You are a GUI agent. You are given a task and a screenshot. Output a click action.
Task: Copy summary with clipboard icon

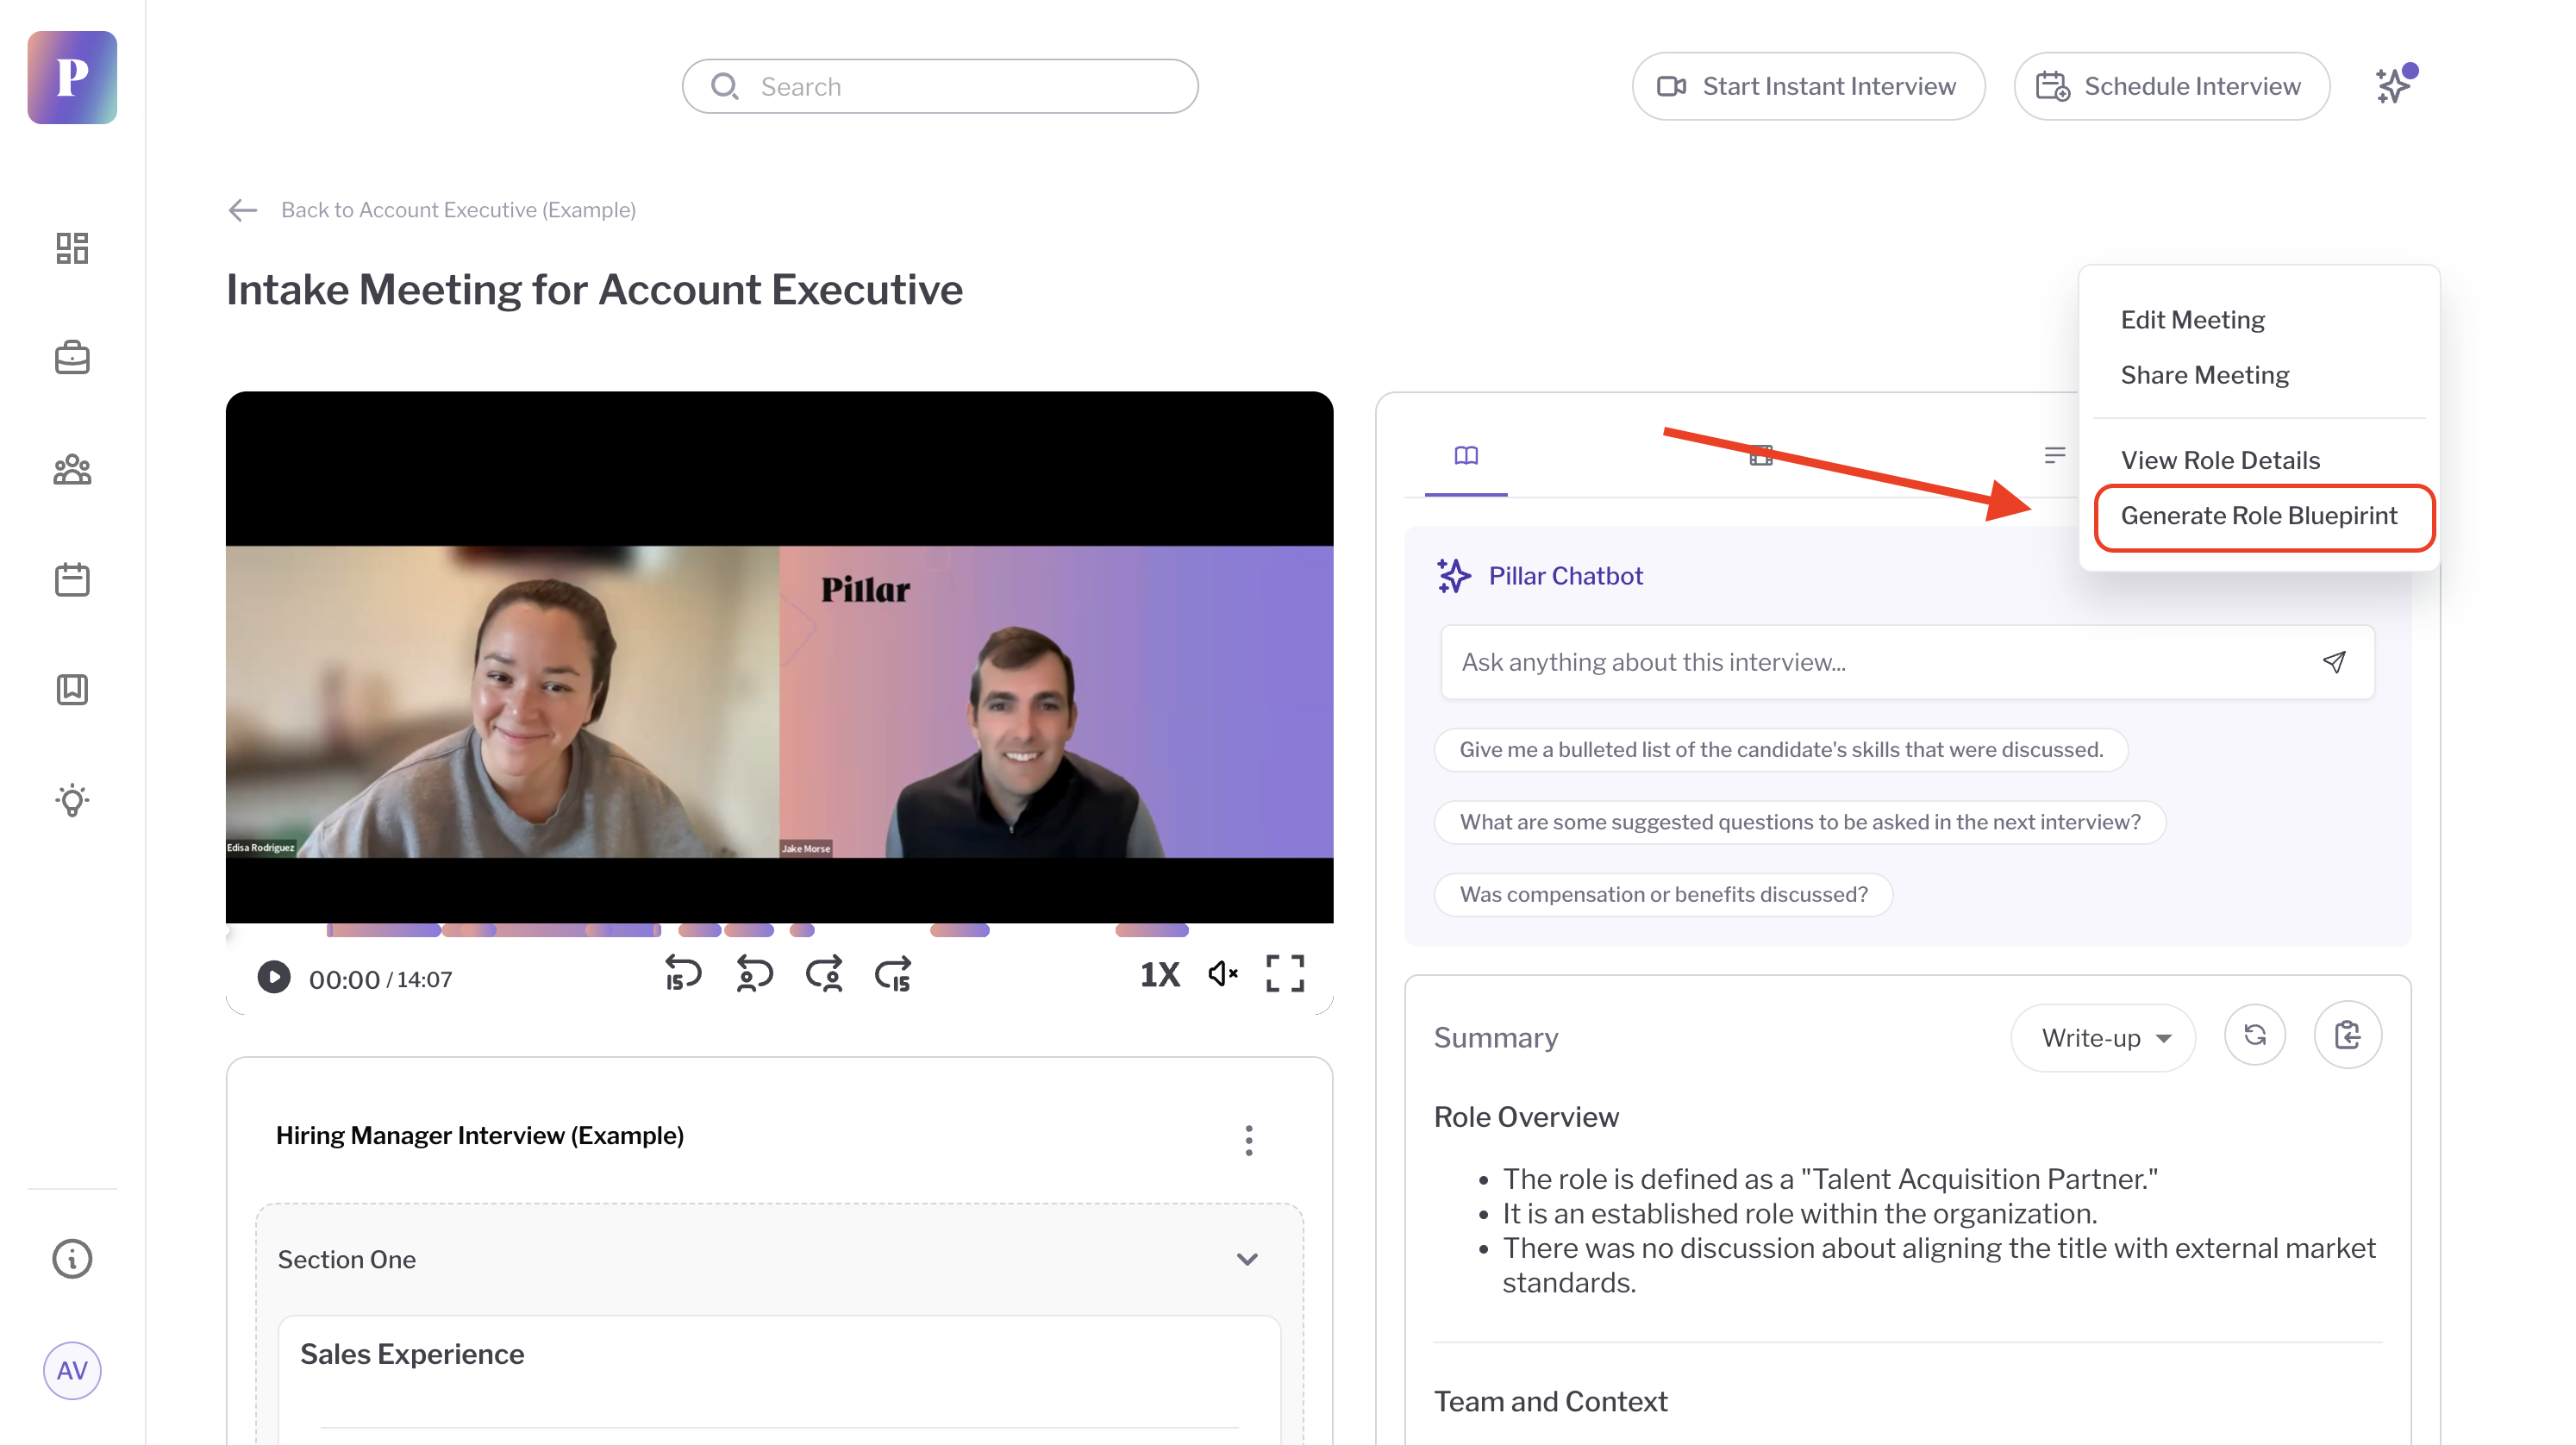pyautogui.click(x=2347, y=1036)
